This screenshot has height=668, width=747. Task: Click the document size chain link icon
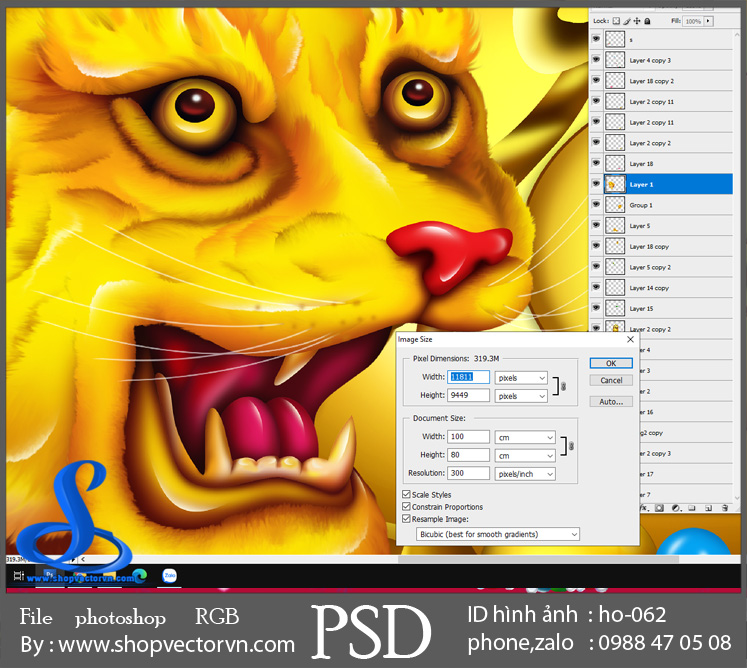point(571,446)
